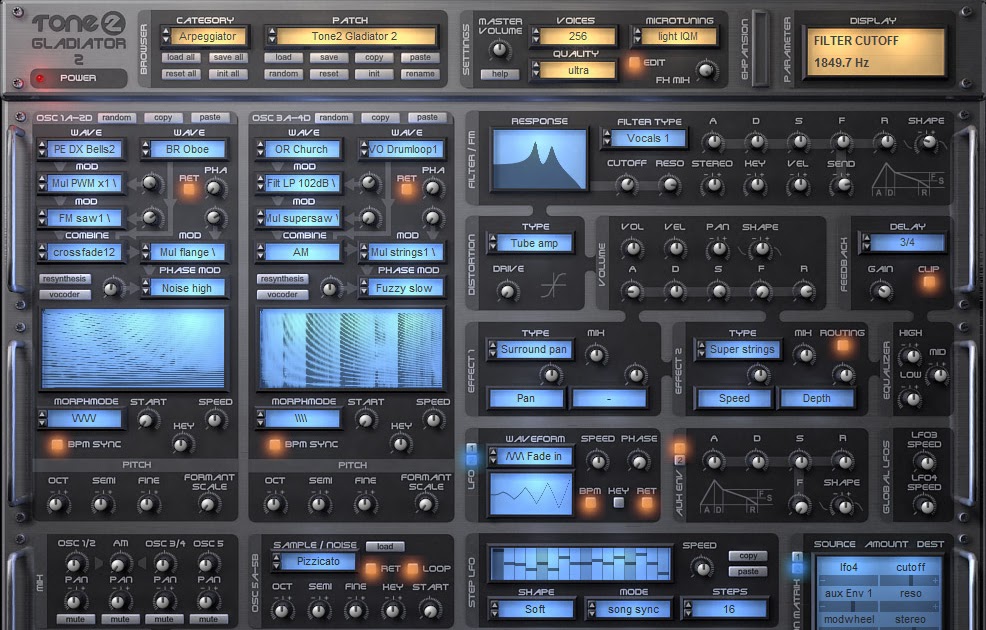Toggle the EDIT light in settings

coord(634,62)
